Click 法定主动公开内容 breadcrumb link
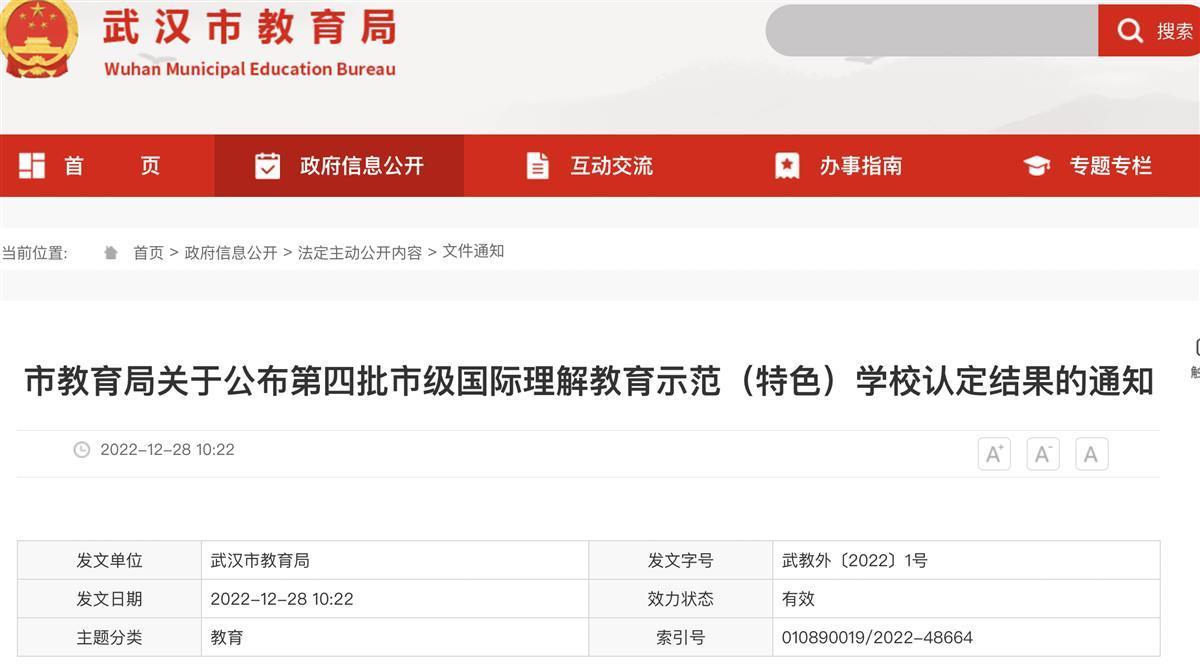Image resolution: width=1200 pixels, height=669 pixels. [360, 253]
